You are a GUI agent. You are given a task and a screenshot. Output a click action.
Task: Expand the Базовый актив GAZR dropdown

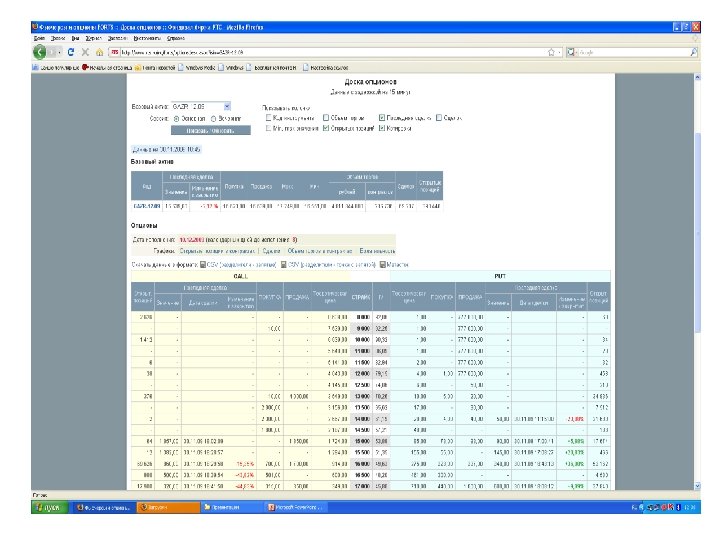(227, 107)
